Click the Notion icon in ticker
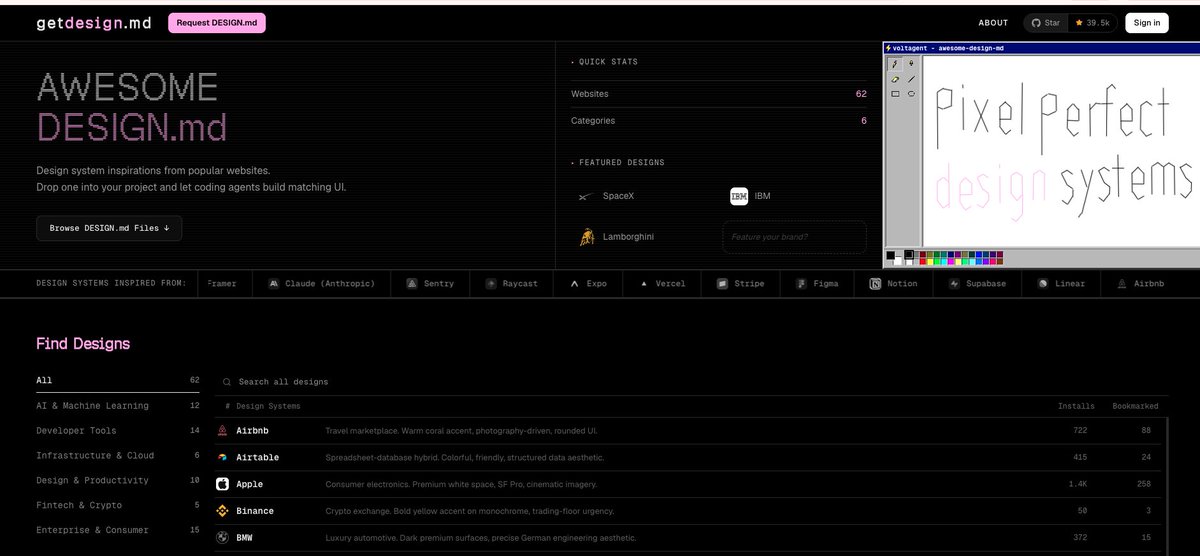The width and height of the screenshot is (1200, 556). (x=875, y=284)
